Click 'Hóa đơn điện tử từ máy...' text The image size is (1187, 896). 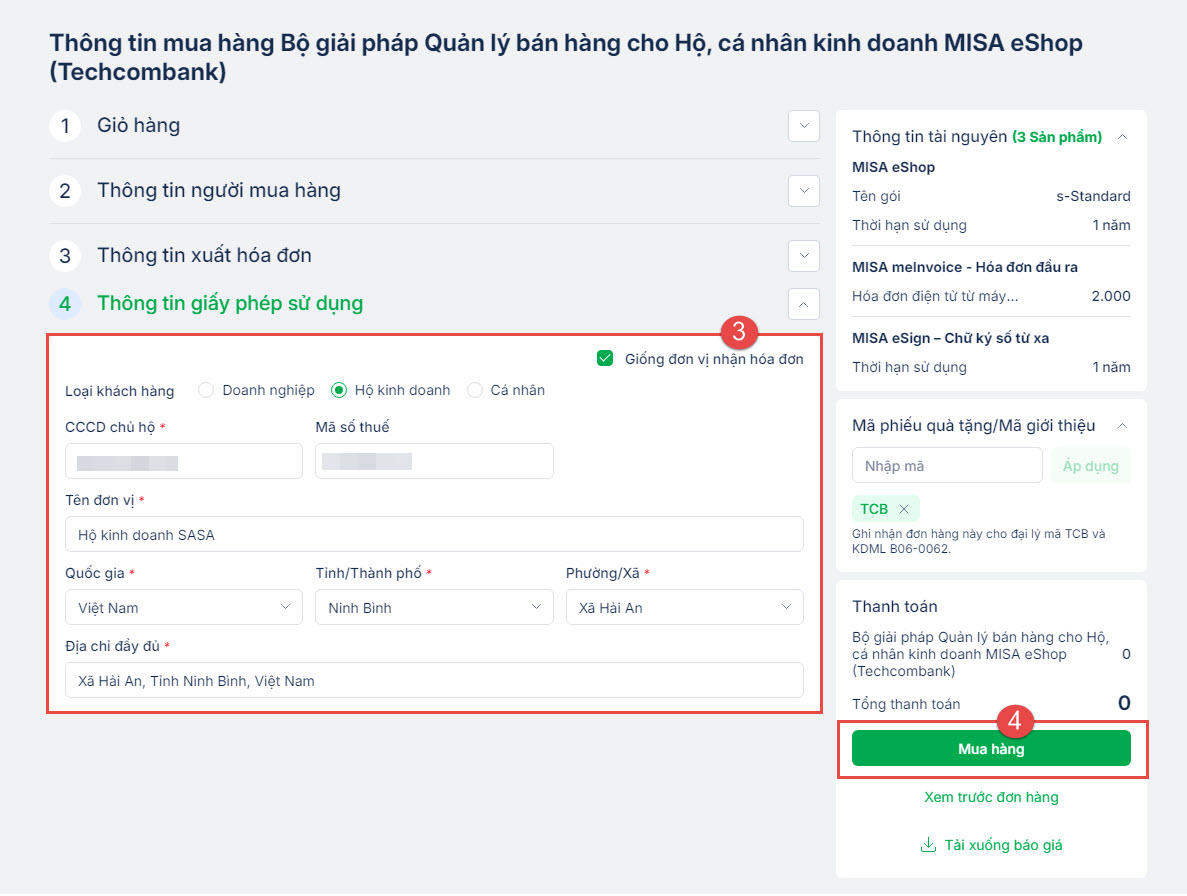click(x=935, y=297)
